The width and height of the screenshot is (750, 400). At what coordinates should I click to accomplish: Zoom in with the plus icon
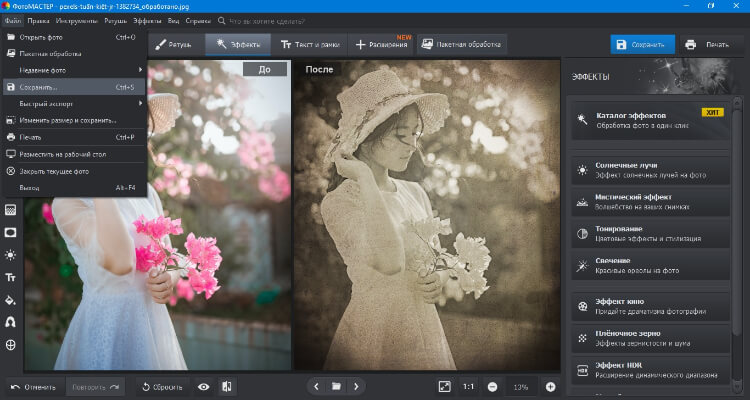point(550,386)
